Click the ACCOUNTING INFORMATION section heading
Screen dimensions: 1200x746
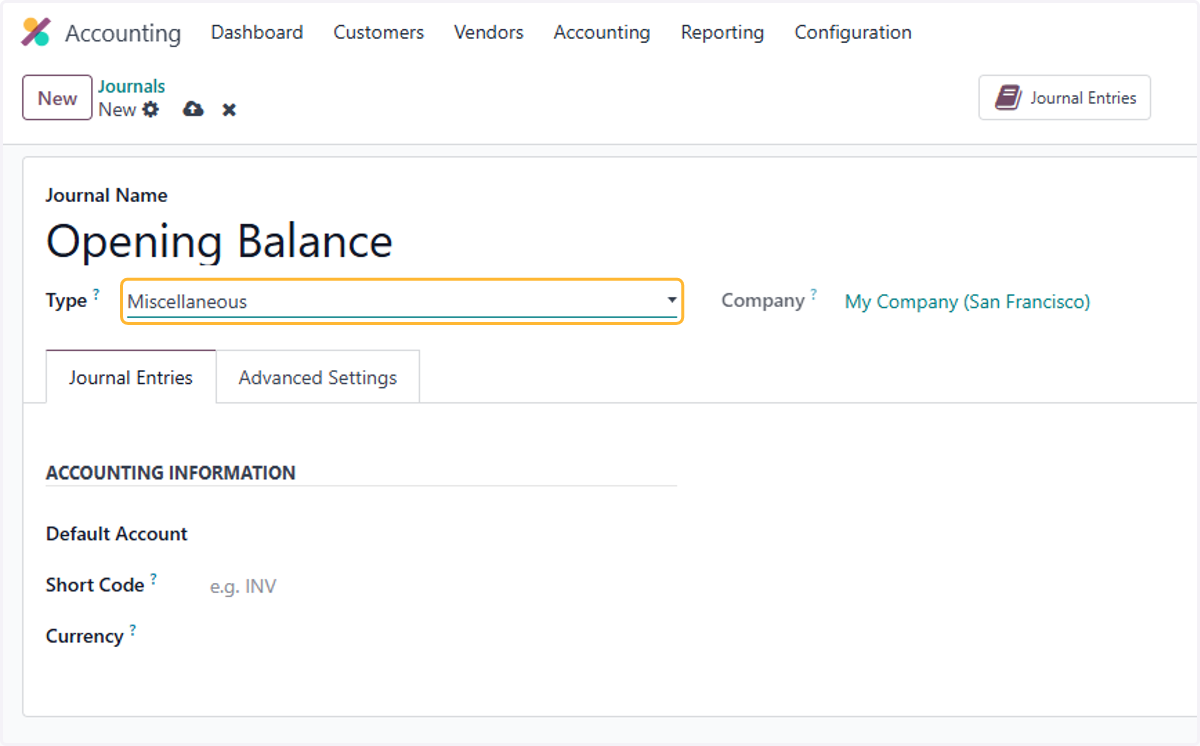tap(171, 473)
